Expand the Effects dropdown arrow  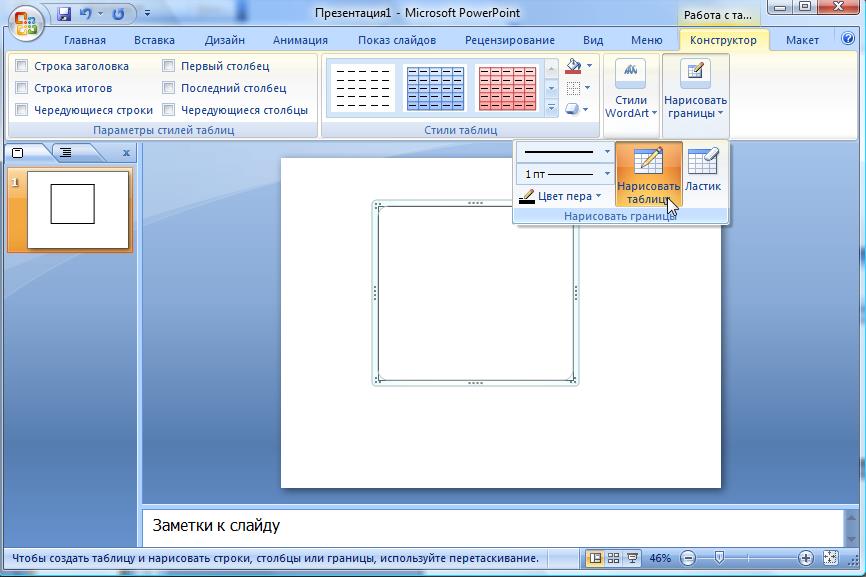coord(585,109)
